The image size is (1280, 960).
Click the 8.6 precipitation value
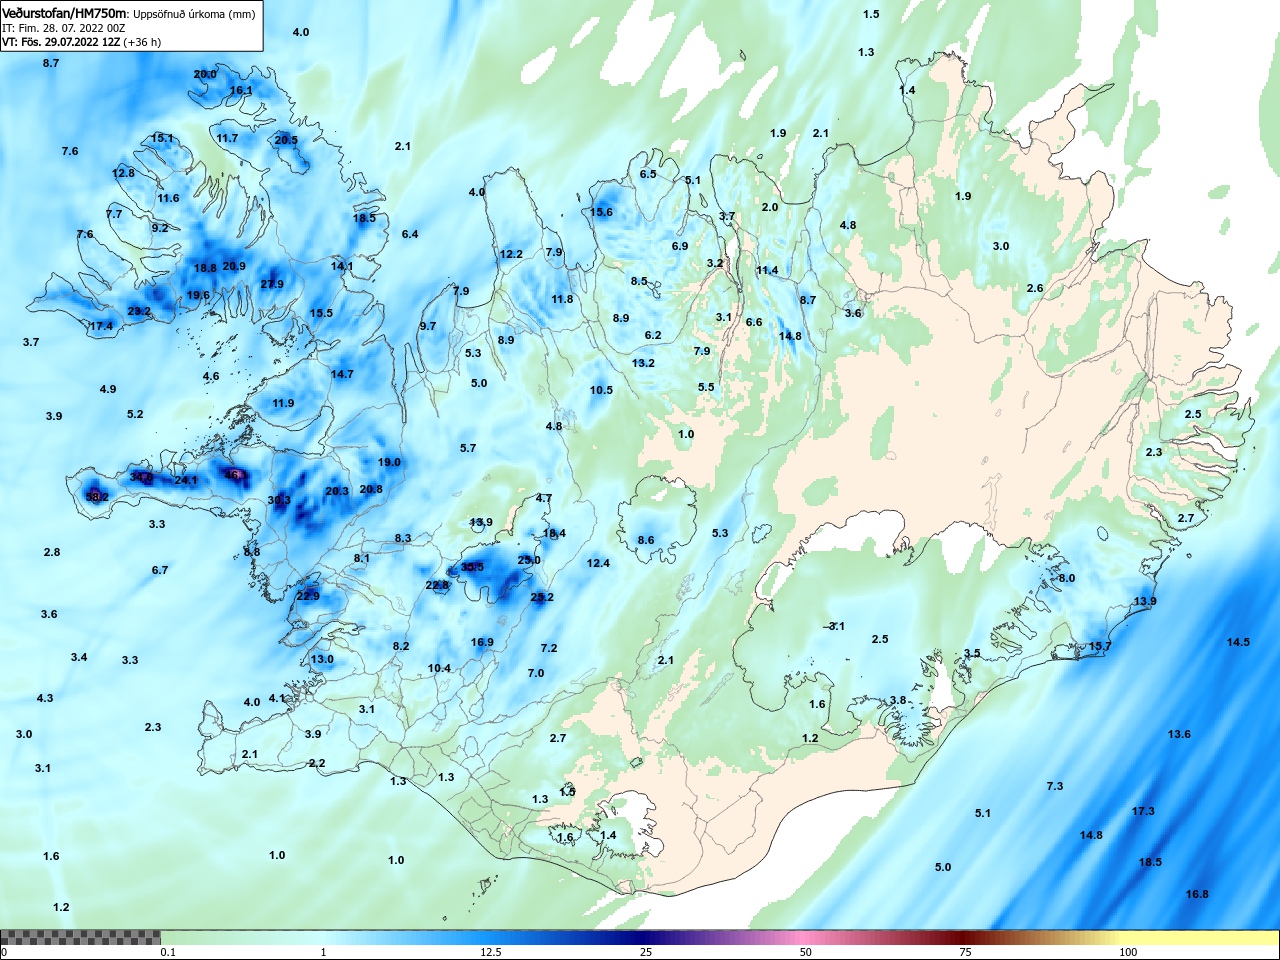pos(646,540)
